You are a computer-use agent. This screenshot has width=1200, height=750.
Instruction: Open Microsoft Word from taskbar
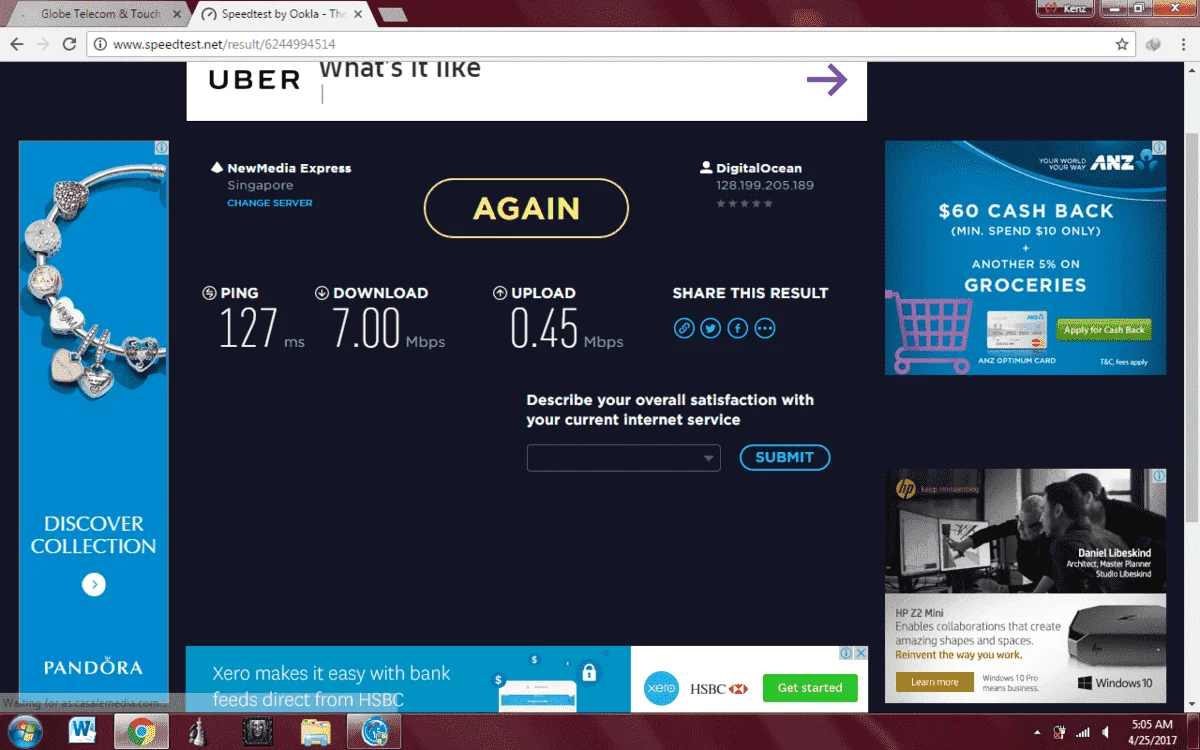tap(84, 731)
